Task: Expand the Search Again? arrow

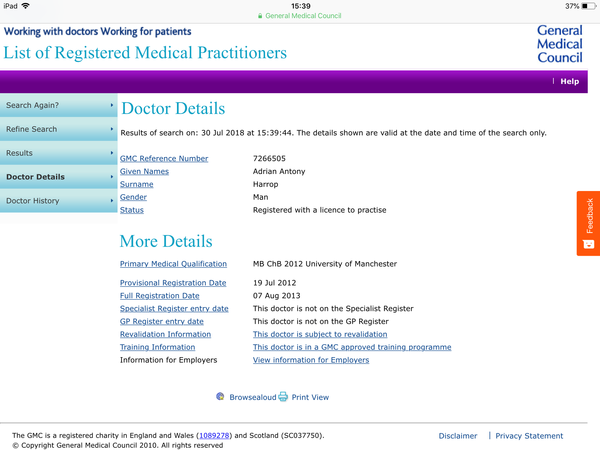Action: pos(112,105)
